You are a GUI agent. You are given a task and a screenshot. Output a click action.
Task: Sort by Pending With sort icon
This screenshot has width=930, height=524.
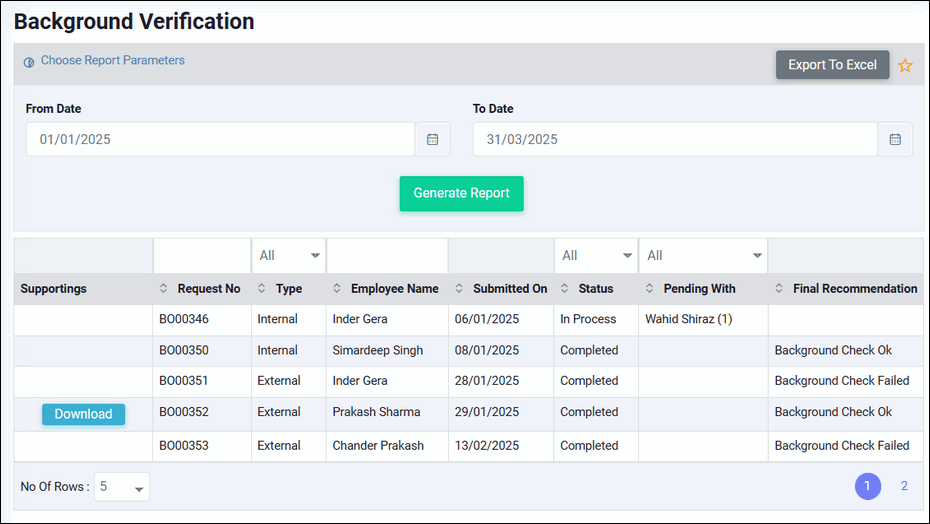coord(650,289)
